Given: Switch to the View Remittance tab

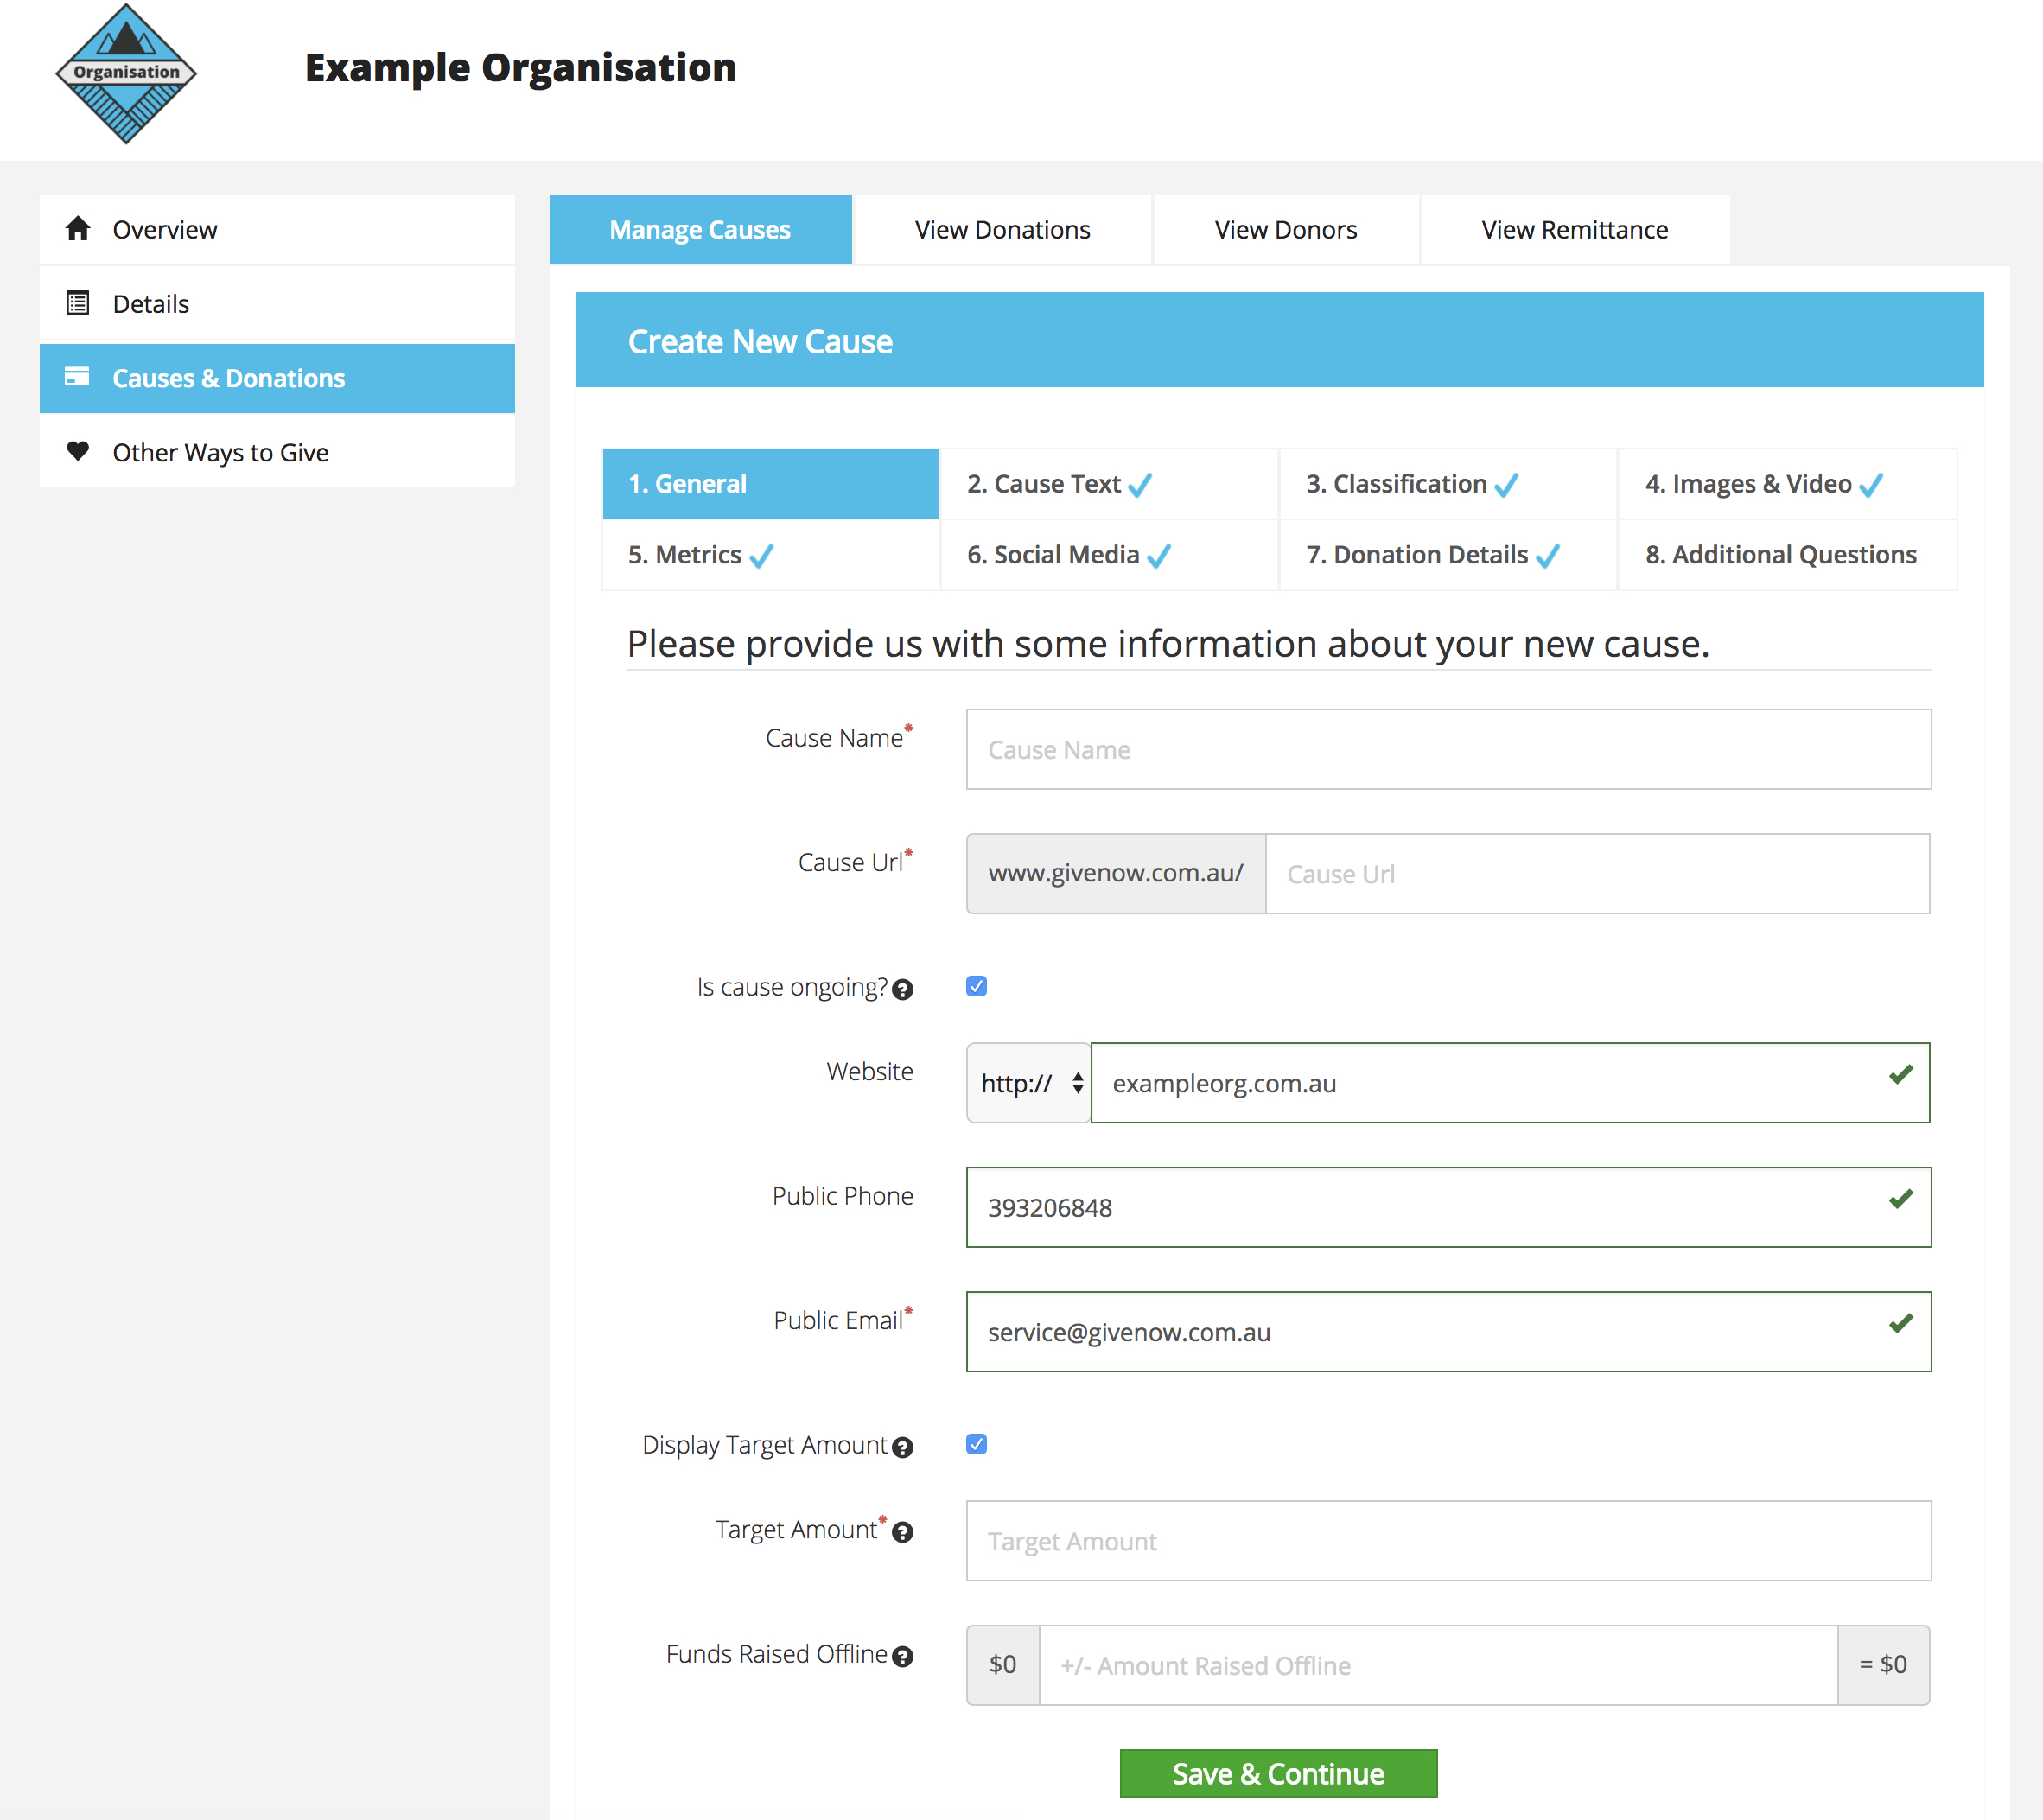Looking at the screenshot, I should [x=1575, y=230].
